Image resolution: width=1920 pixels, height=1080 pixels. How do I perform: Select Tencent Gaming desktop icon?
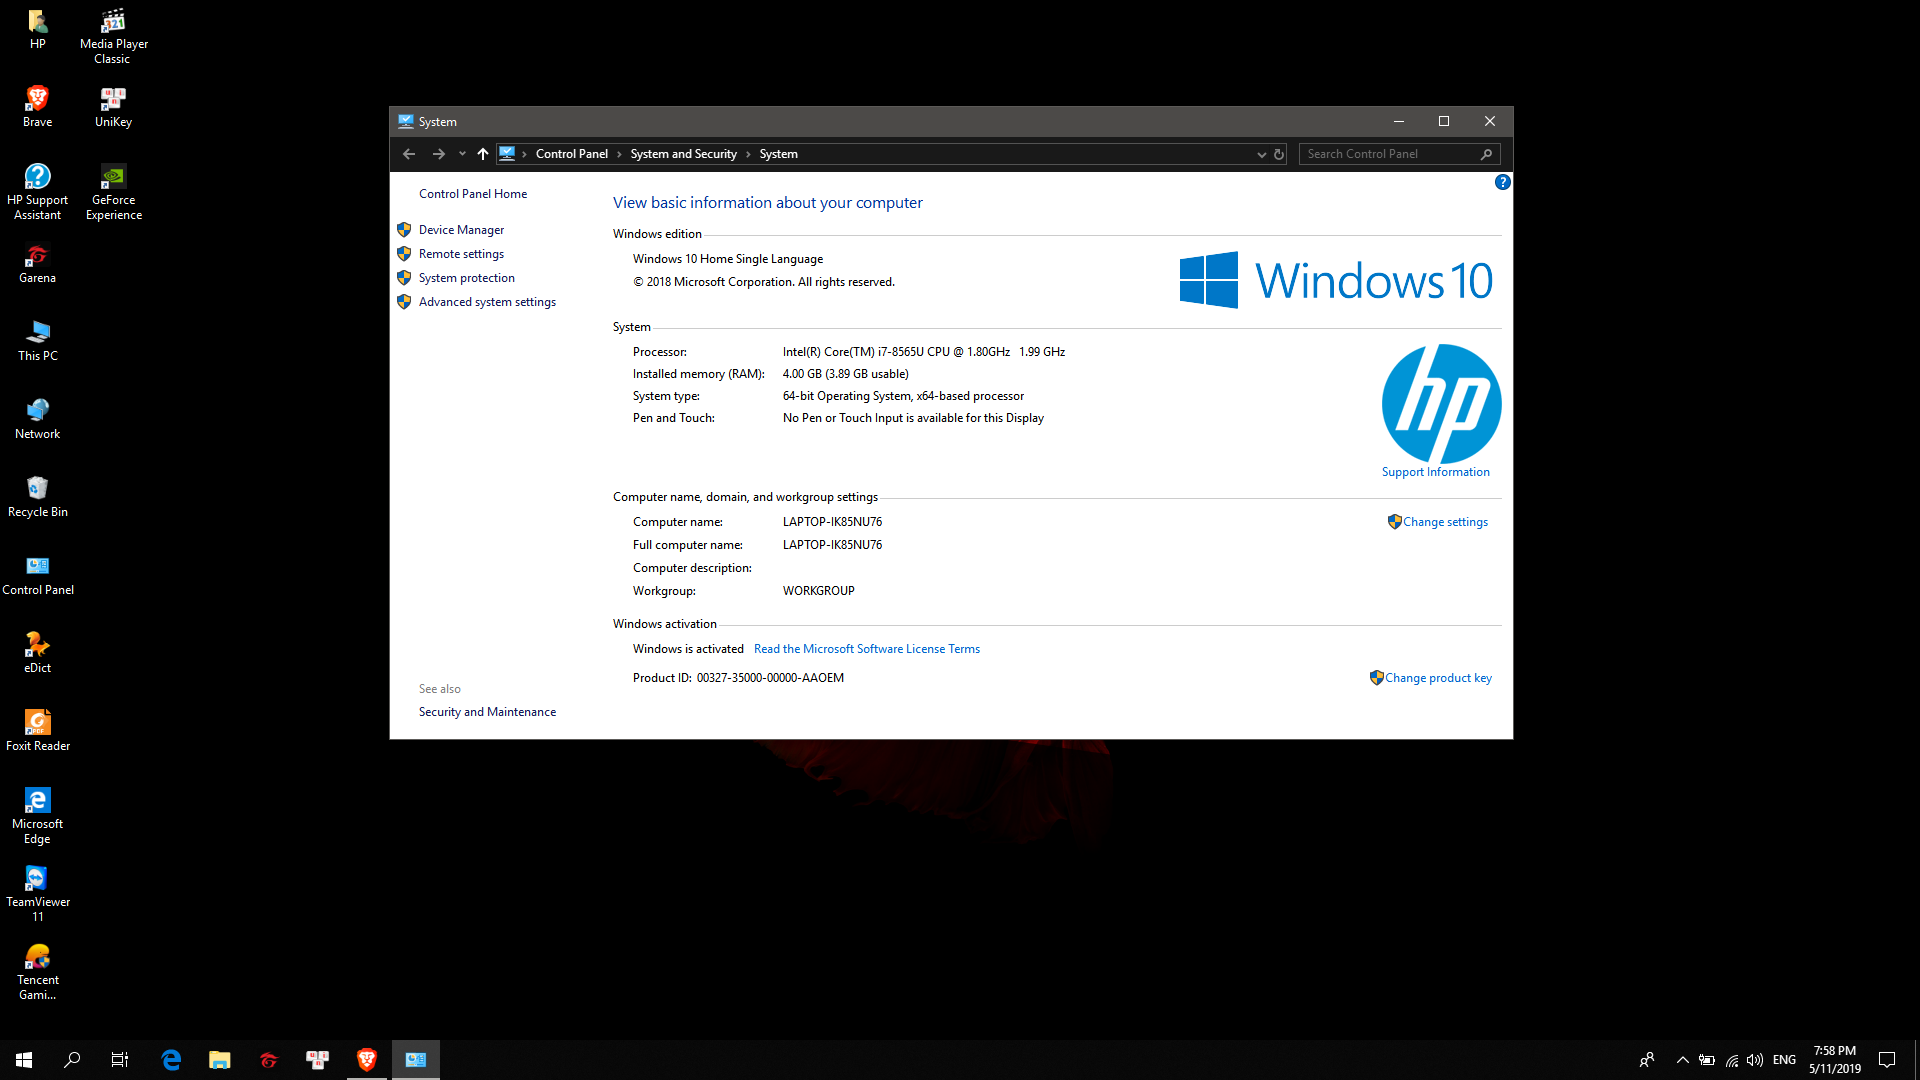click(x=37, y=972)
